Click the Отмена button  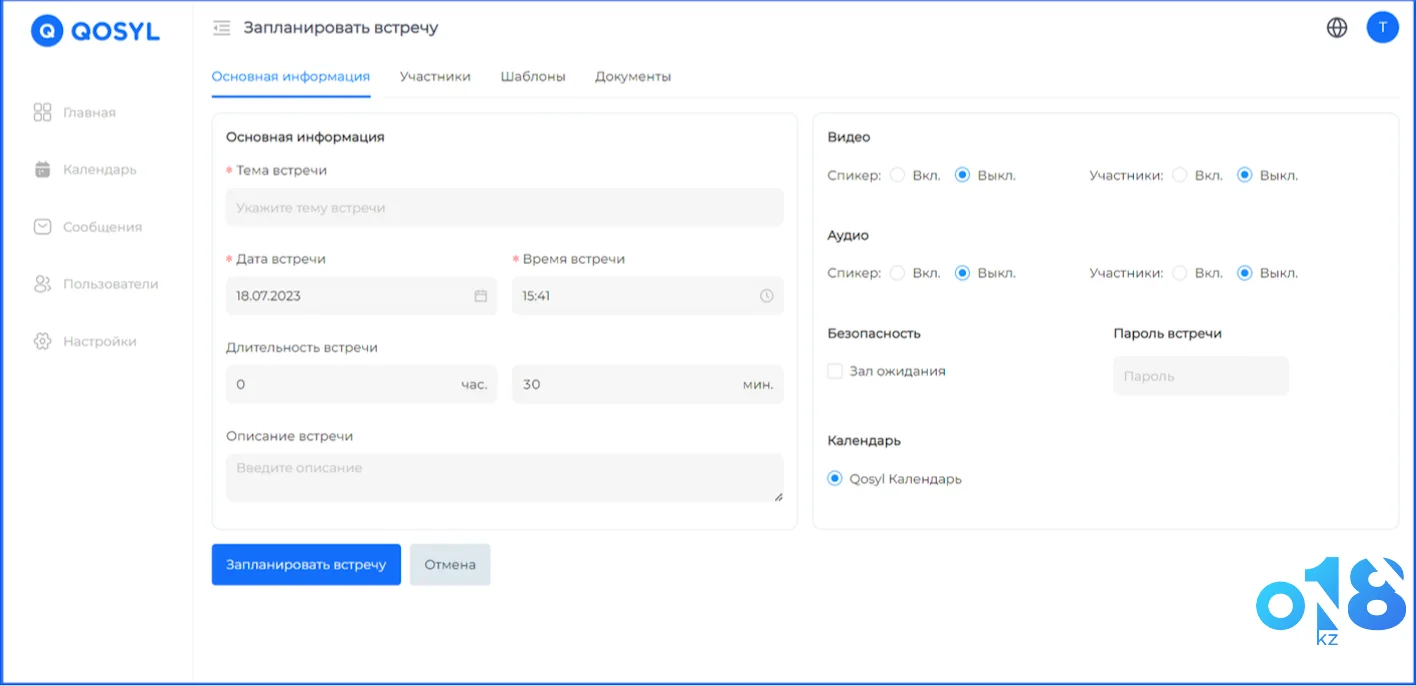click(x=450, y=564)
